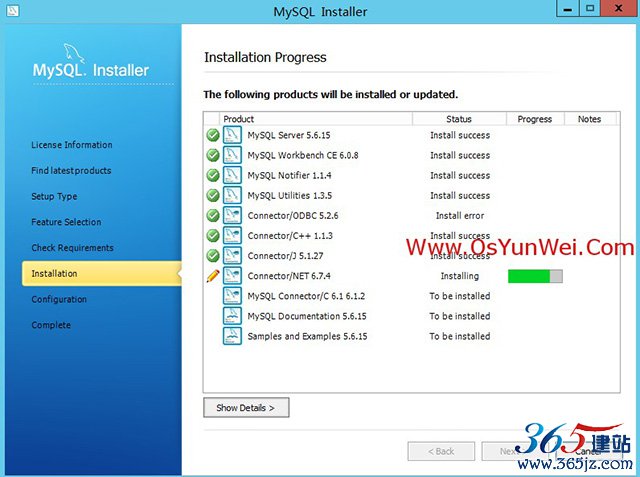This screenshot has height=477, width=640.
Task: Select the MySQL Workbench CE 6.0.8 name
Action: coord(303,155)
